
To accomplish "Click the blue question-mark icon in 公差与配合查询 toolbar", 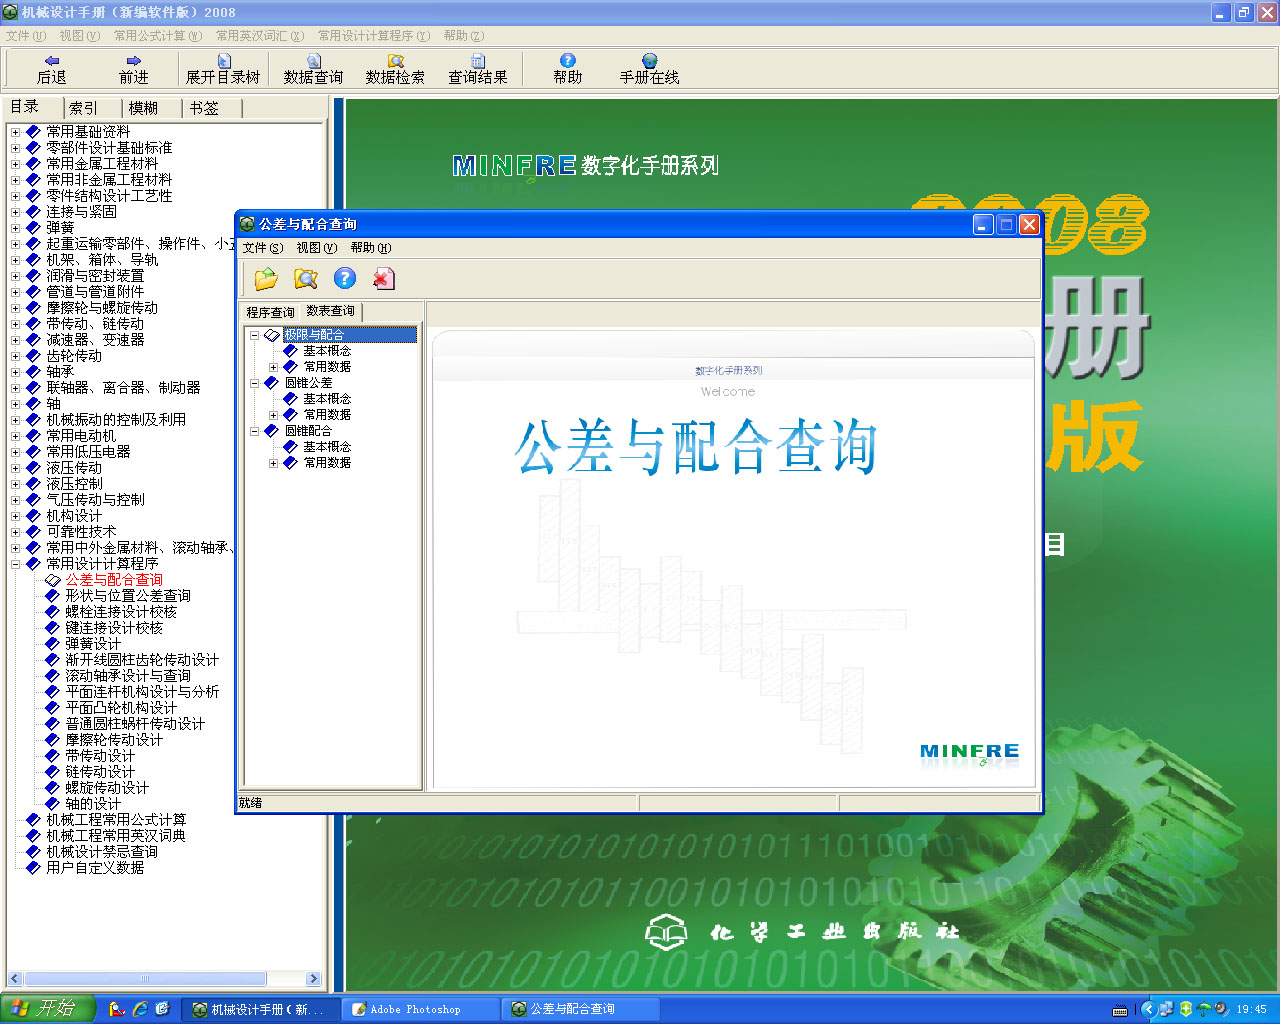I will click(x=345, y=279).
